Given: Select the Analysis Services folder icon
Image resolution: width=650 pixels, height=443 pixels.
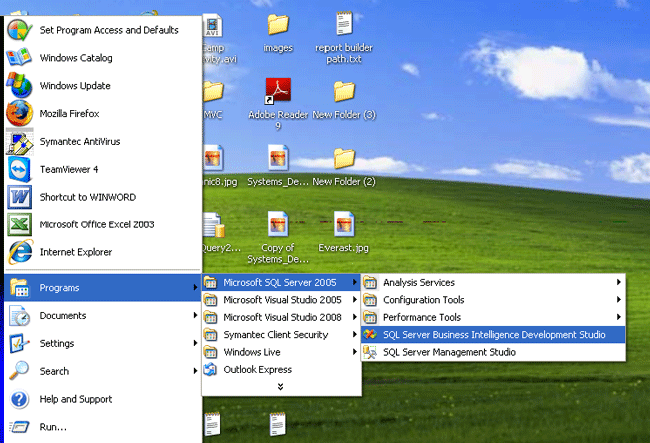Looking at the screenshot, I should point(370,283).
